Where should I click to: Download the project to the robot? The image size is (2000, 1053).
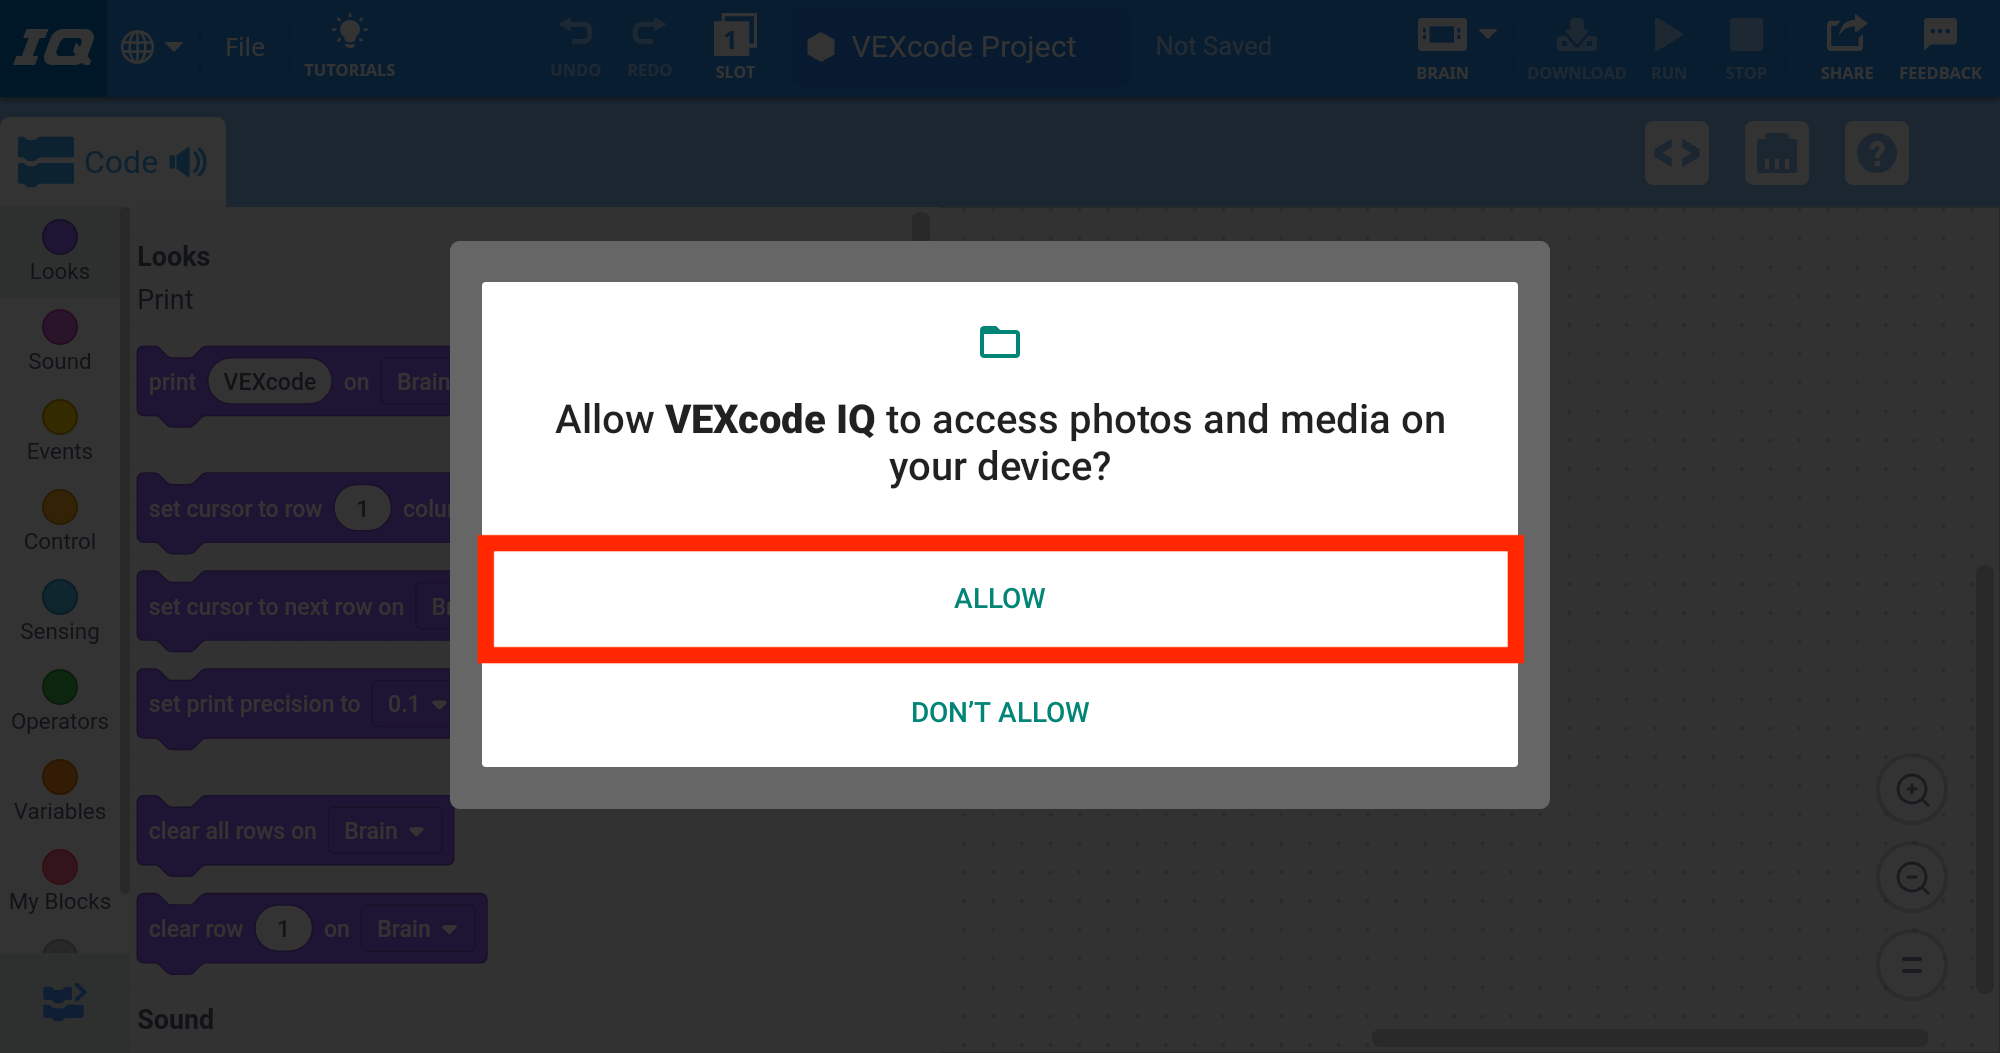pos(1576,45)
